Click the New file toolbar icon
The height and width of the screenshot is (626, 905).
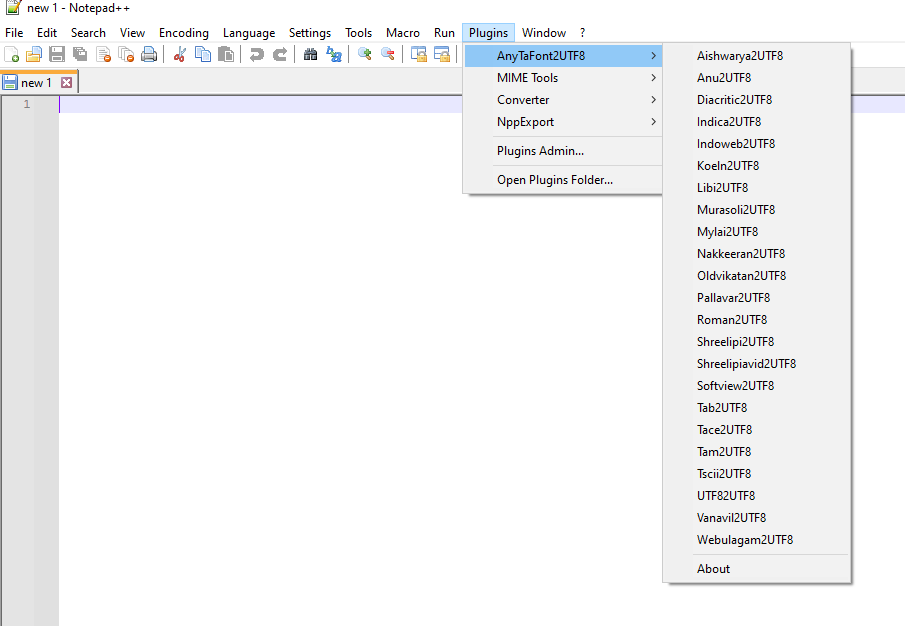tap(12, 55)
